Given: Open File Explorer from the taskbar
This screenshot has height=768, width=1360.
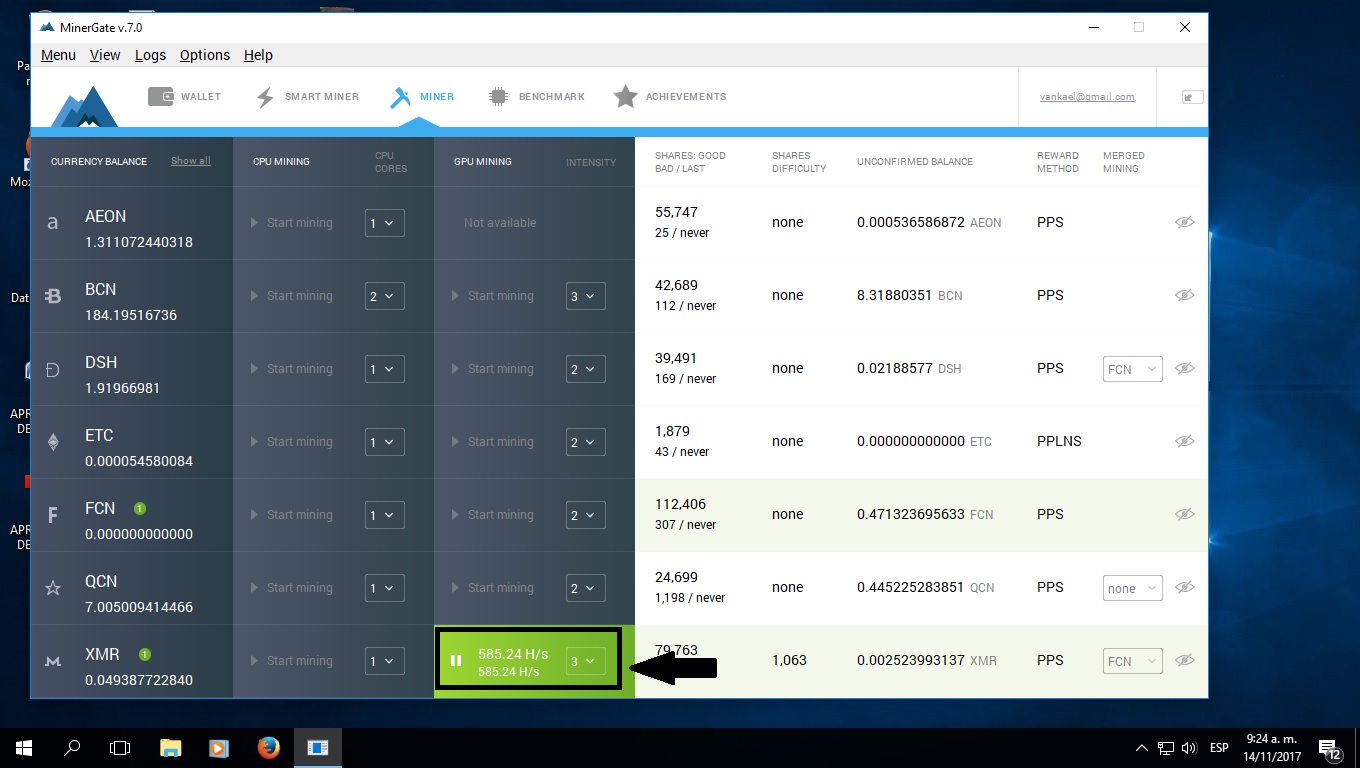Looking at the screenshot, I should (171, 748).
